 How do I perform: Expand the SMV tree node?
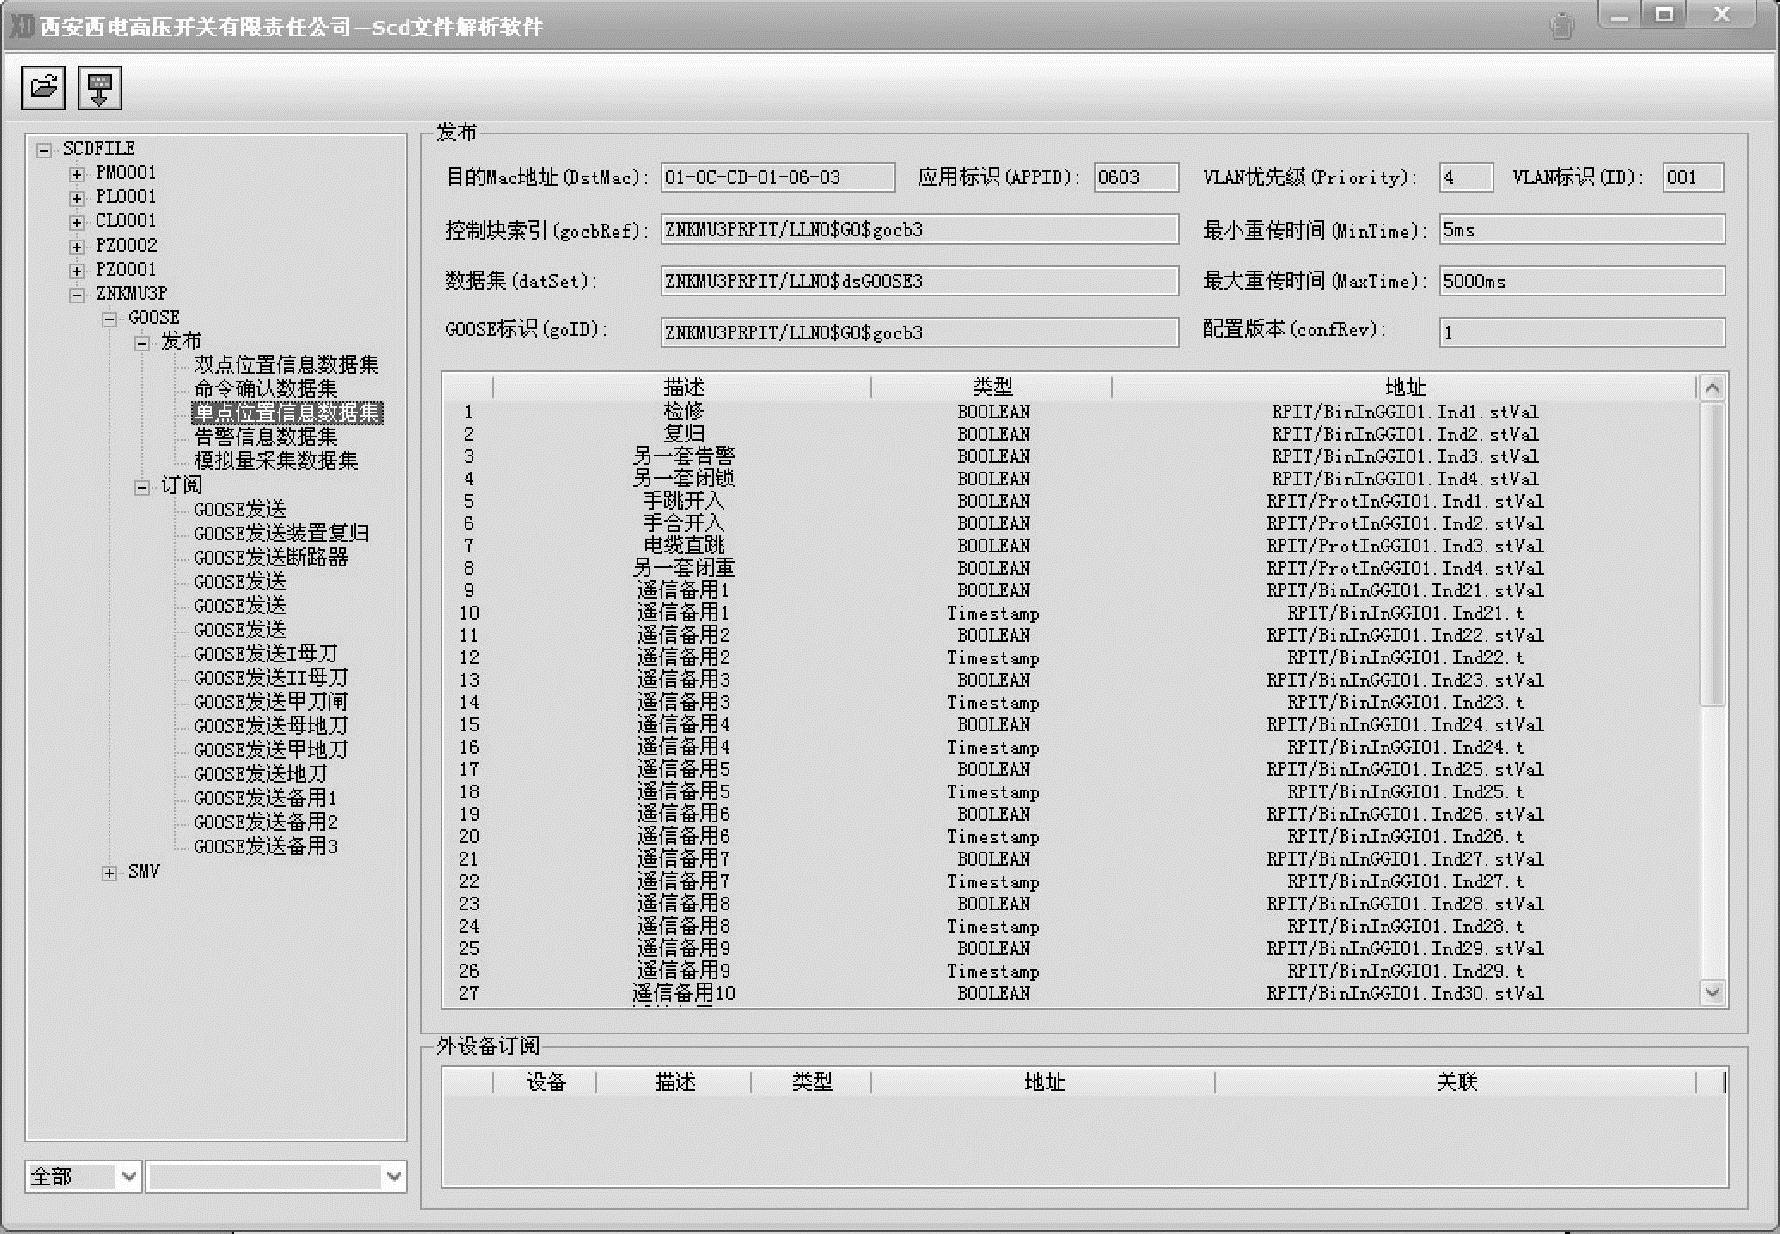110,873
